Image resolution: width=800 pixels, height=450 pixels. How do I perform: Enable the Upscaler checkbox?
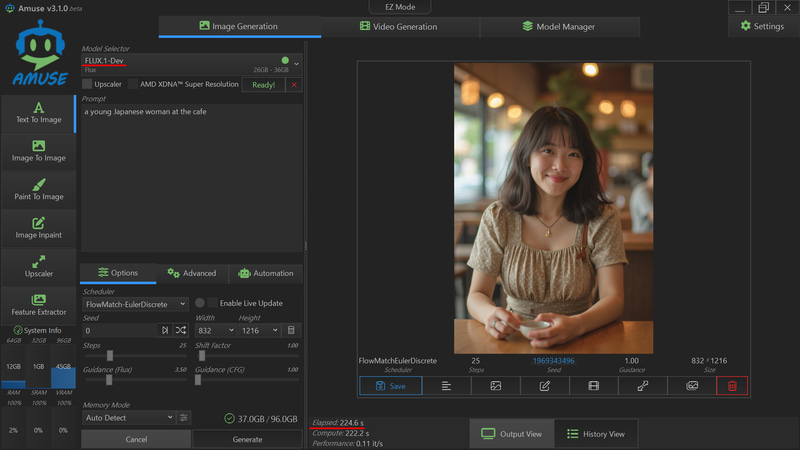click(87, 85)
